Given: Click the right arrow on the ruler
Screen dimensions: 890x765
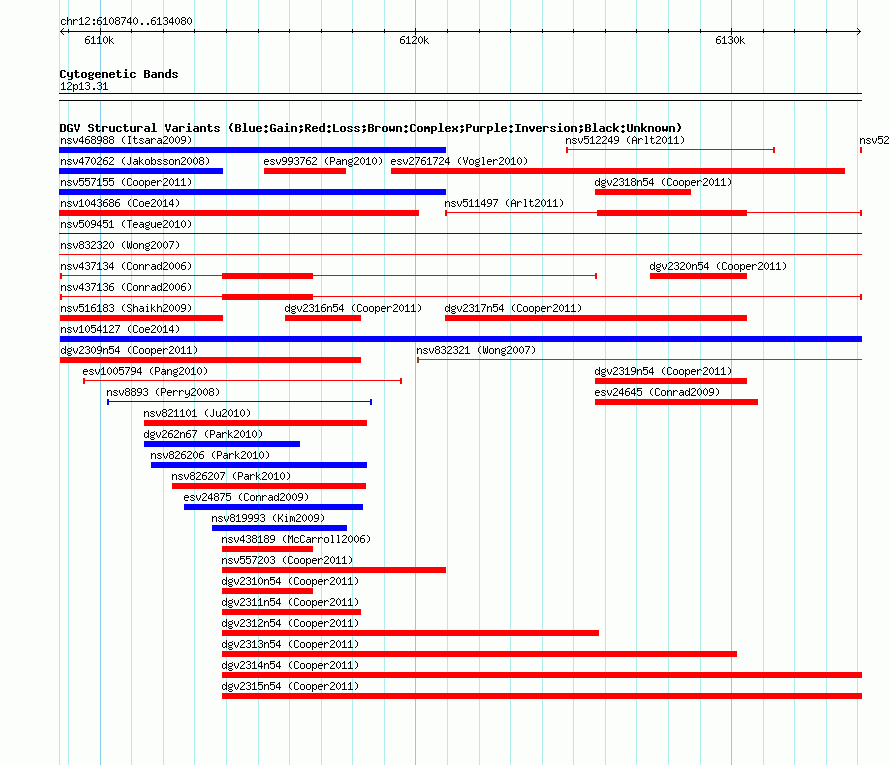Looking at the screenshot, I should [x=859, y=31].
